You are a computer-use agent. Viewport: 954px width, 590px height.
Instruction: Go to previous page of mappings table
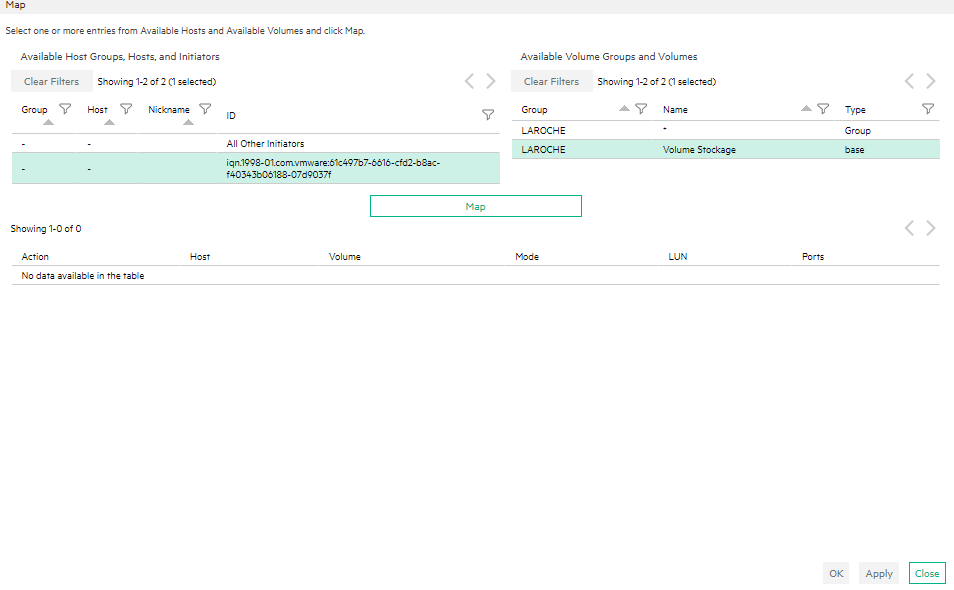[909, 228]
